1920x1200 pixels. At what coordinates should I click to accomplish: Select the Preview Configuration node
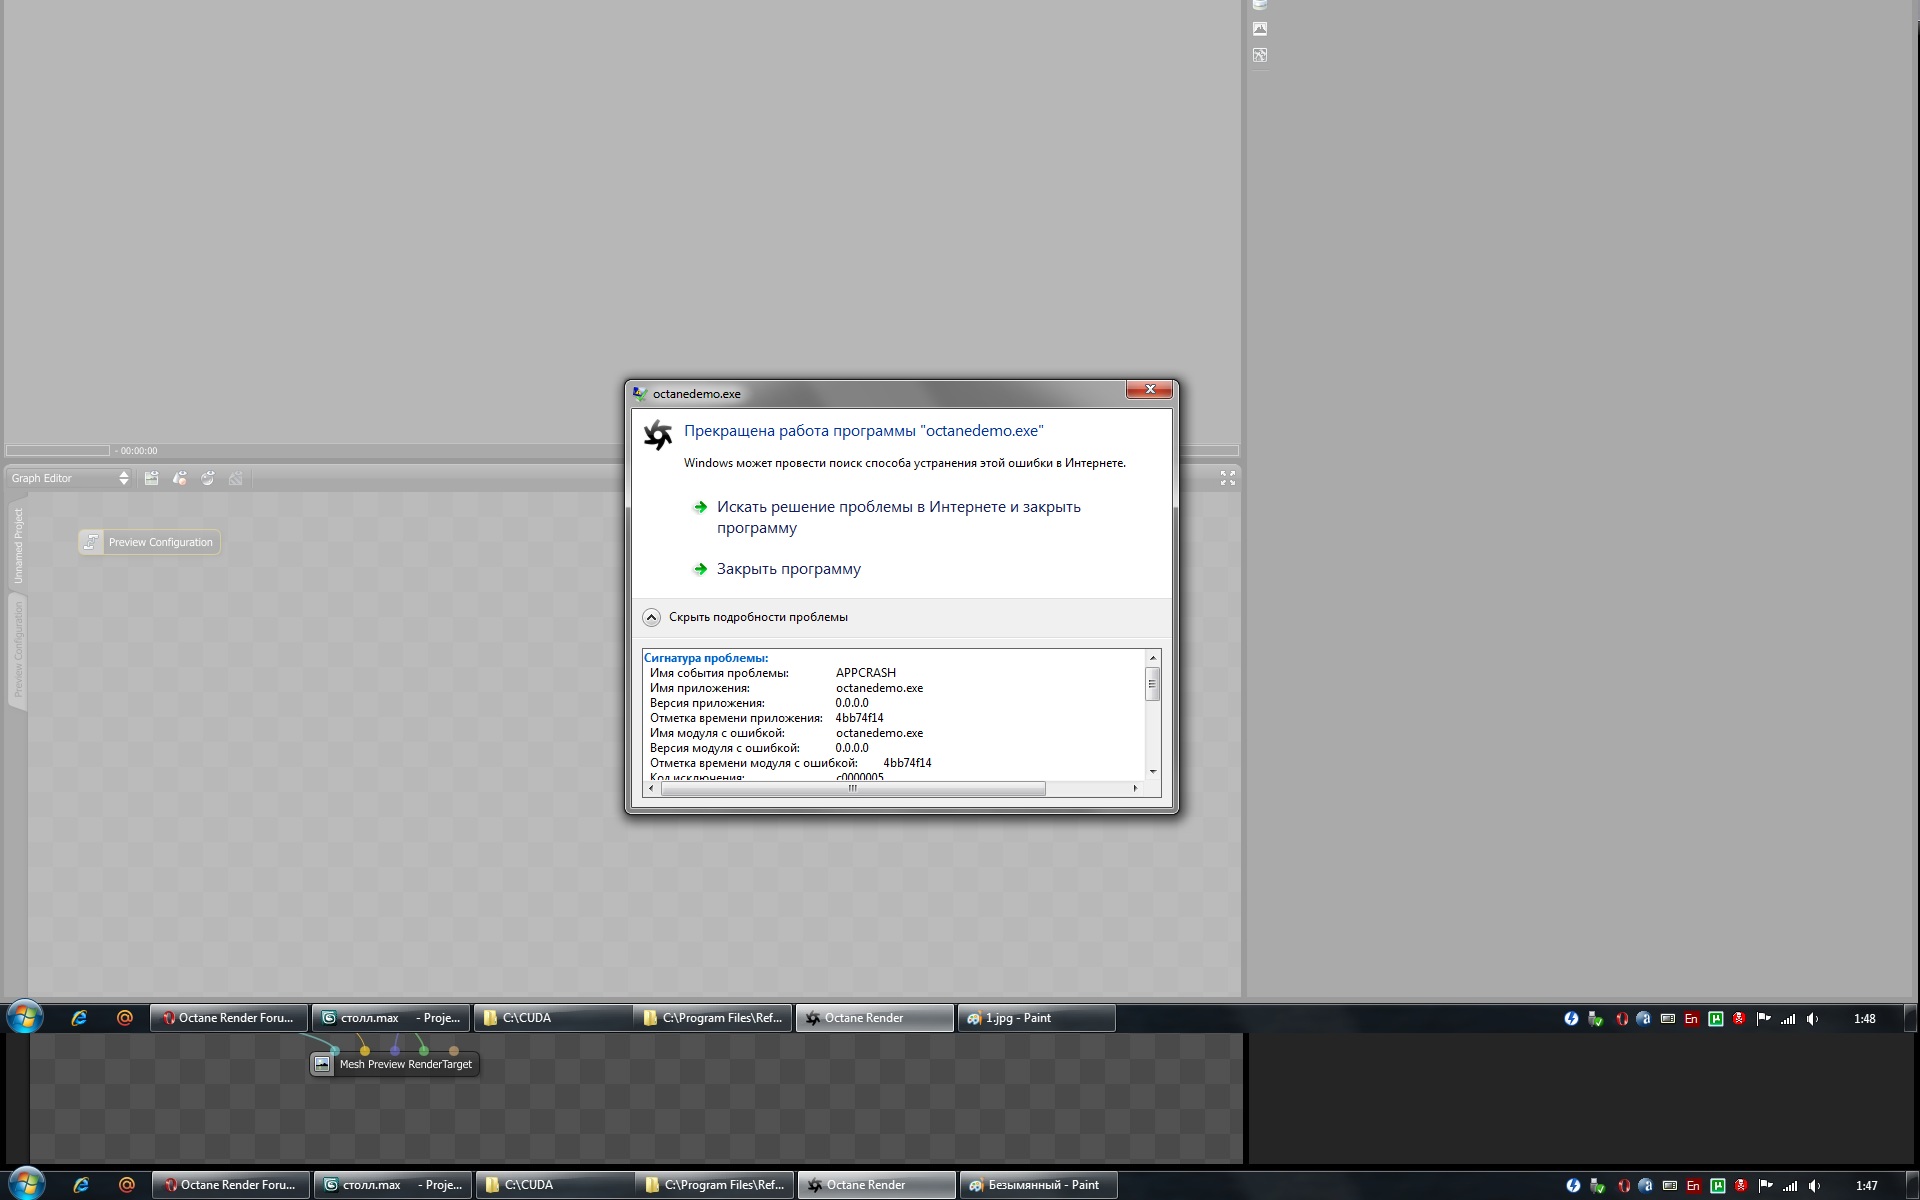pos(149,542)
